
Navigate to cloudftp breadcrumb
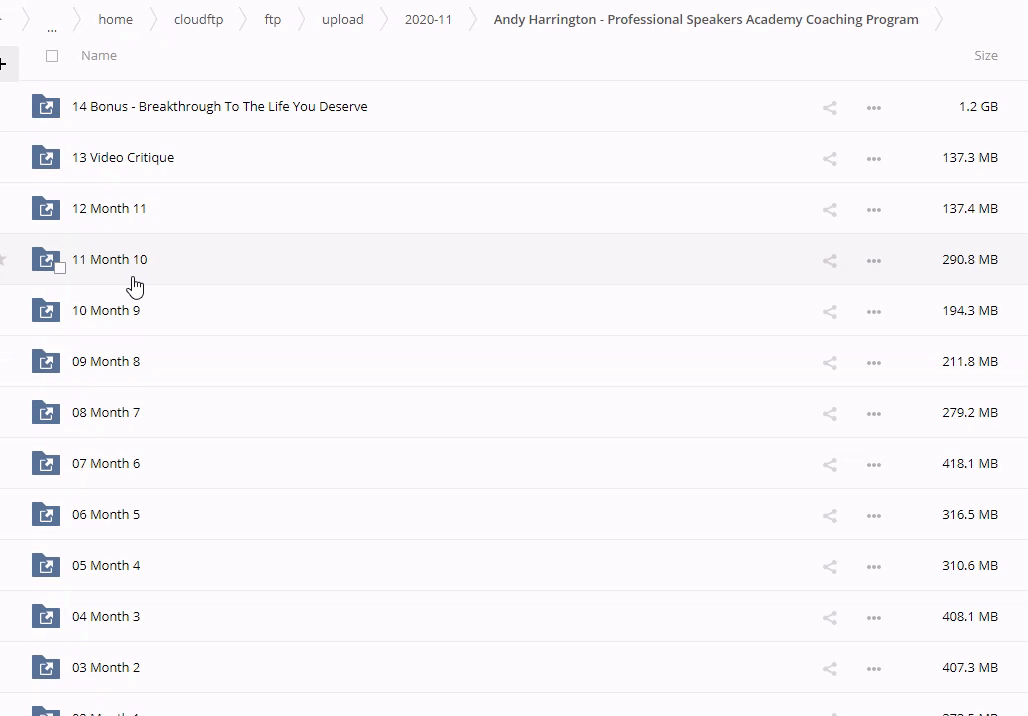(x=198, y=19)
